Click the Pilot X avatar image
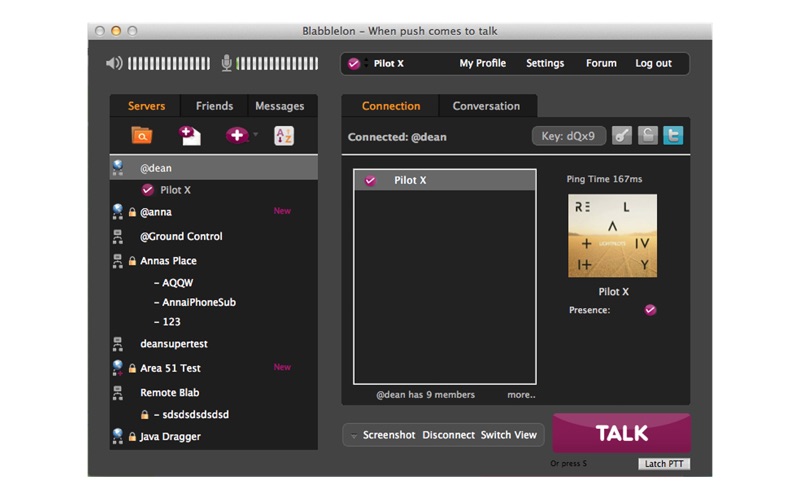This screenshot has height=500, width=800. point(612,236)
